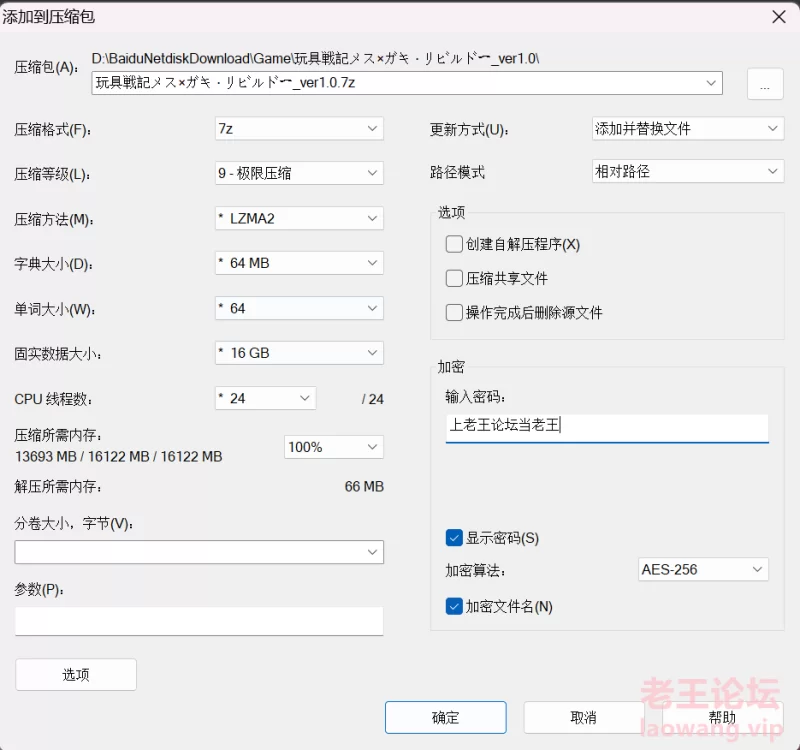800x750 pixels.
Task: Expand the 字典大小 dropdown showing 64 MB
Action: pyautogui.click(x=299, y=263)
